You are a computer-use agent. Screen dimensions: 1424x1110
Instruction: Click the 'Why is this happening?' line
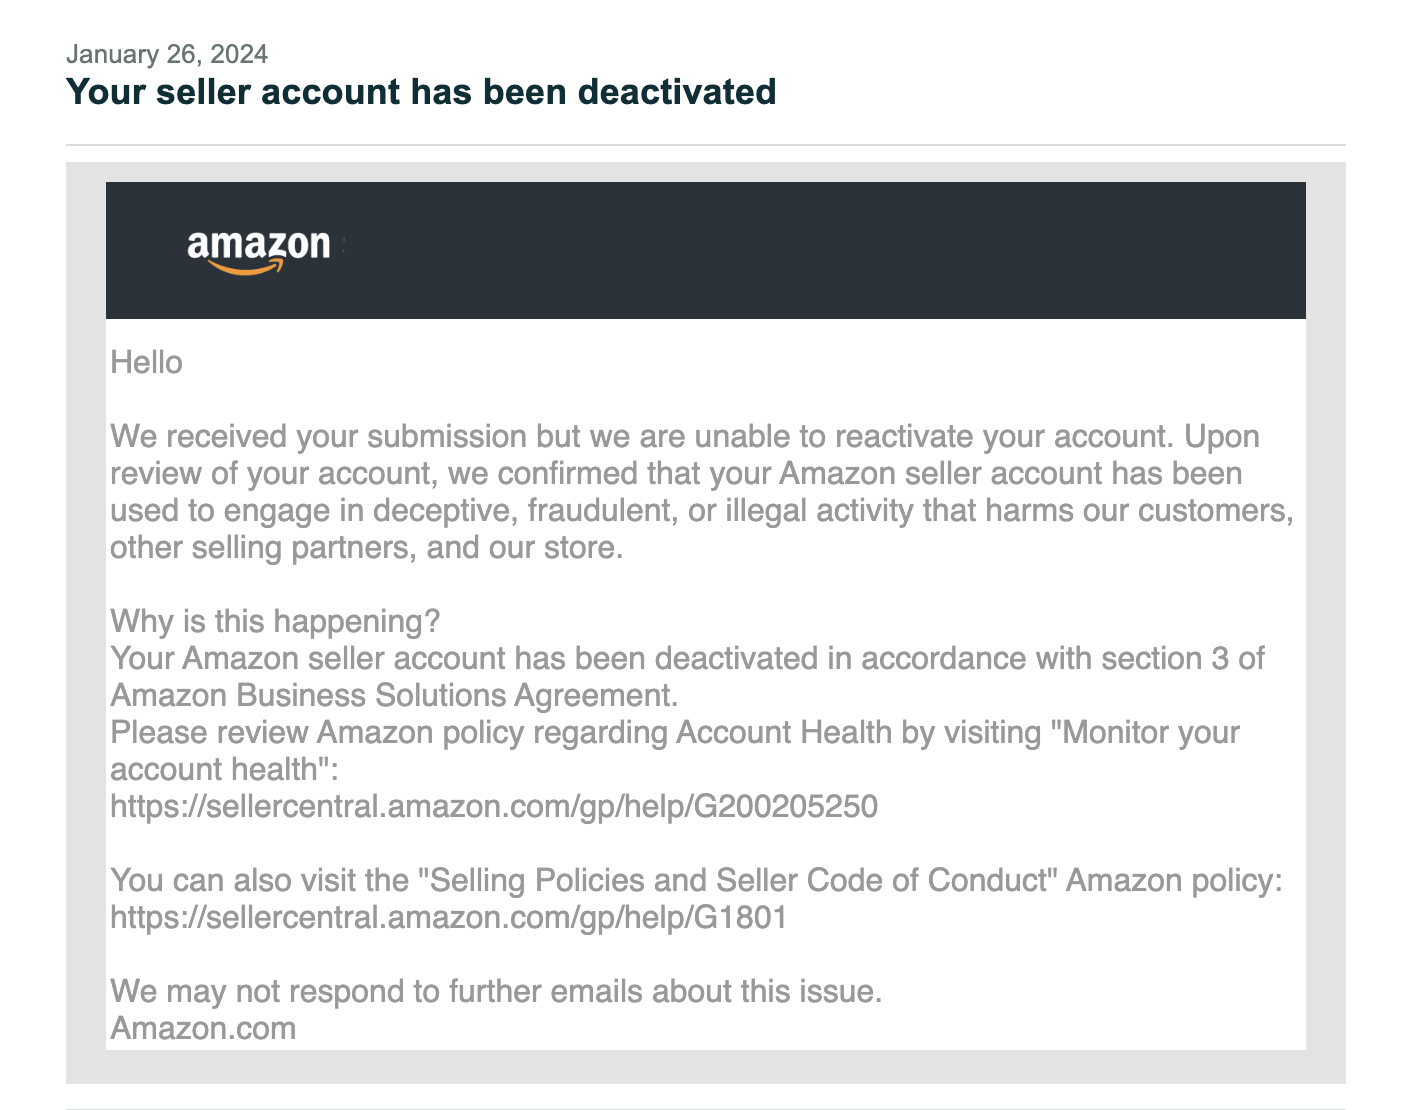tap(275, 621)
